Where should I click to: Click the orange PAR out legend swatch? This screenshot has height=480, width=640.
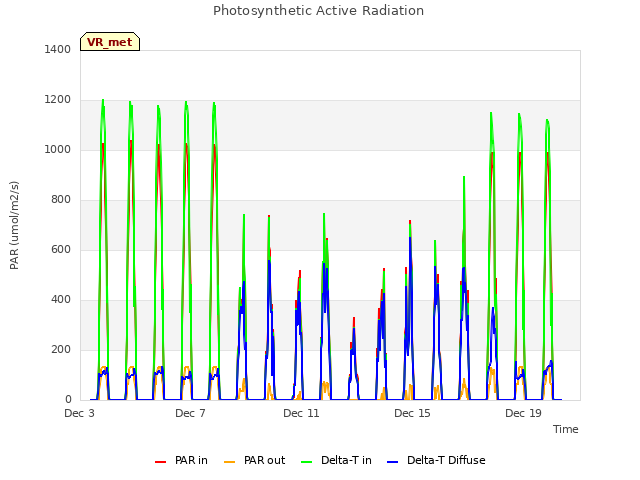coord(230,462)
